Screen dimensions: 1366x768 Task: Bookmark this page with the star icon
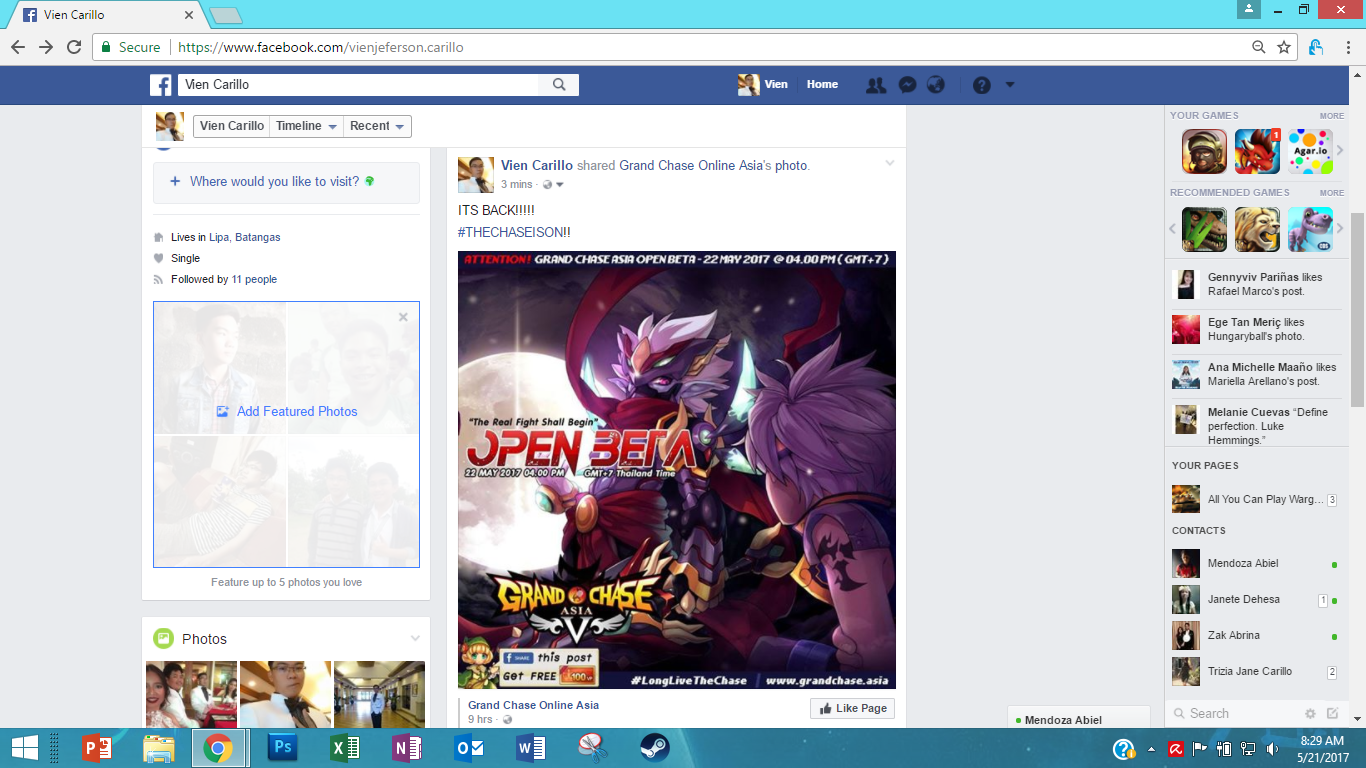coord(1284,47)
